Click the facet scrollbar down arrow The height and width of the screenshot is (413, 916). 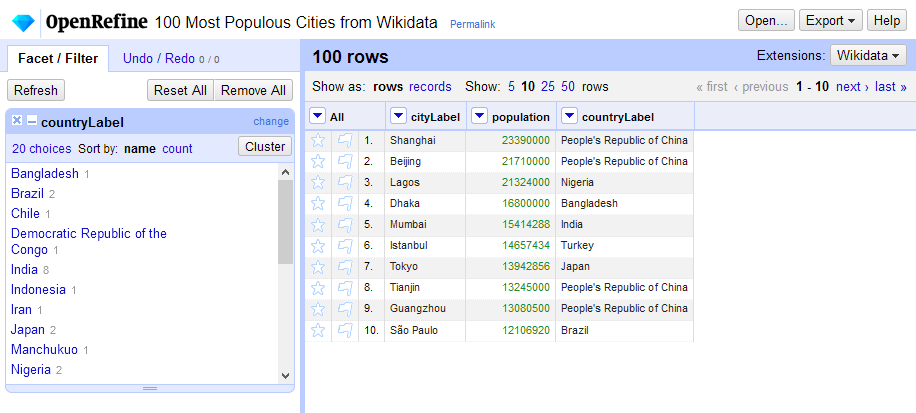pyautogui.click(x=286, y=376)
